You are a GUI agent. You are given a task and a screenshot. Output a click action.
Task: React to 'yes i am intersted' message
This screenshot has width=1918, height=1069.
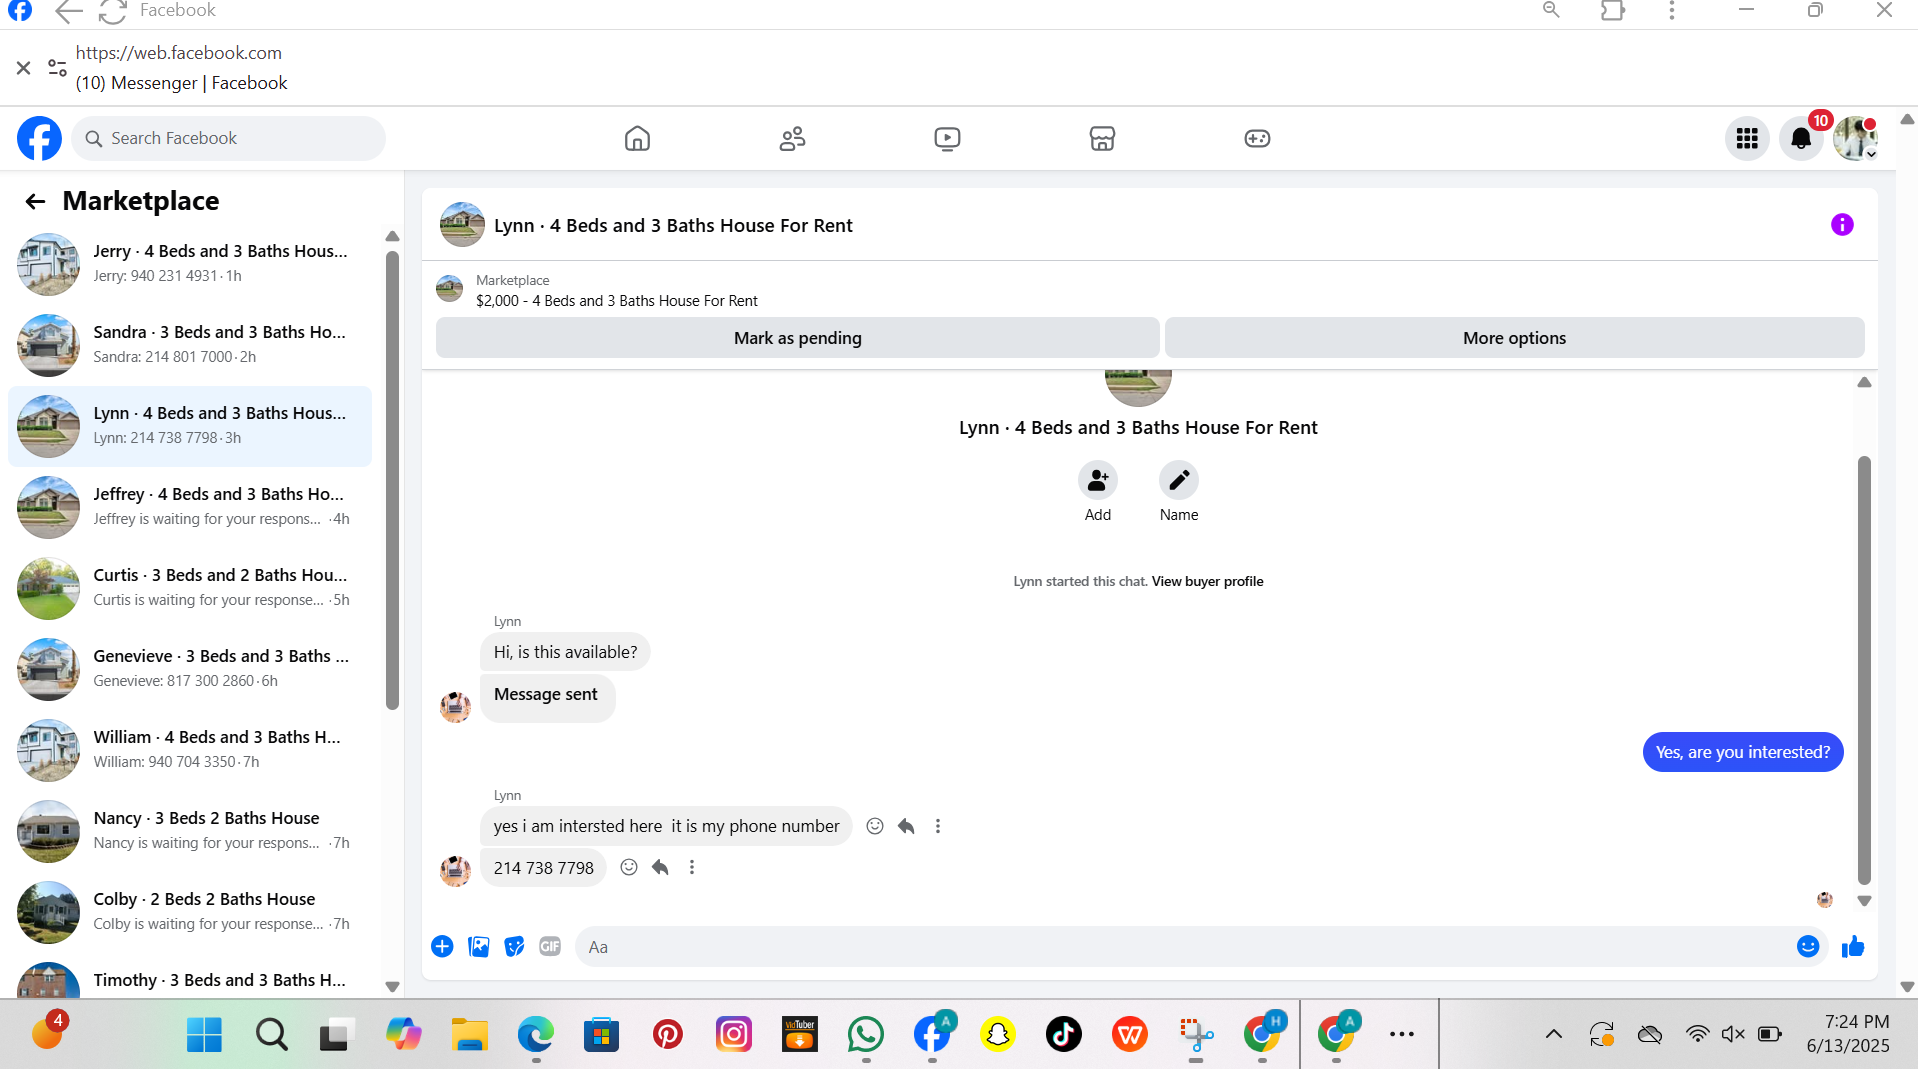(x=875, y=826)
